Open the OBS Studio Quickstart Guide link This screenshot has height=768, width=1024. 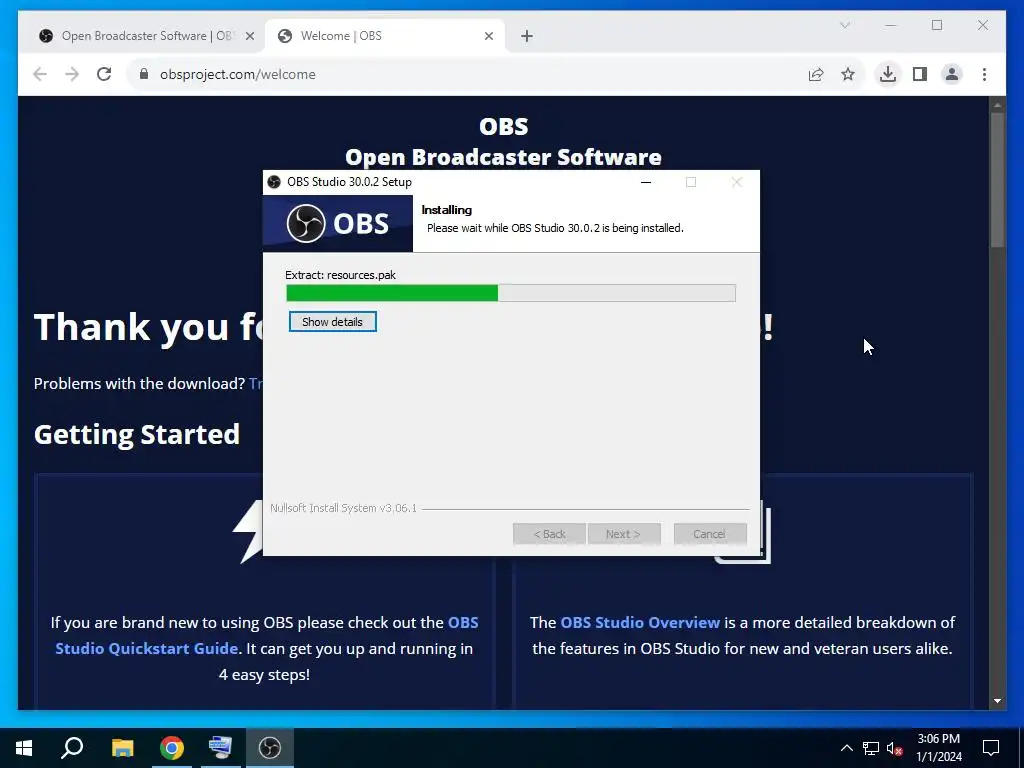tap(266, 635)
